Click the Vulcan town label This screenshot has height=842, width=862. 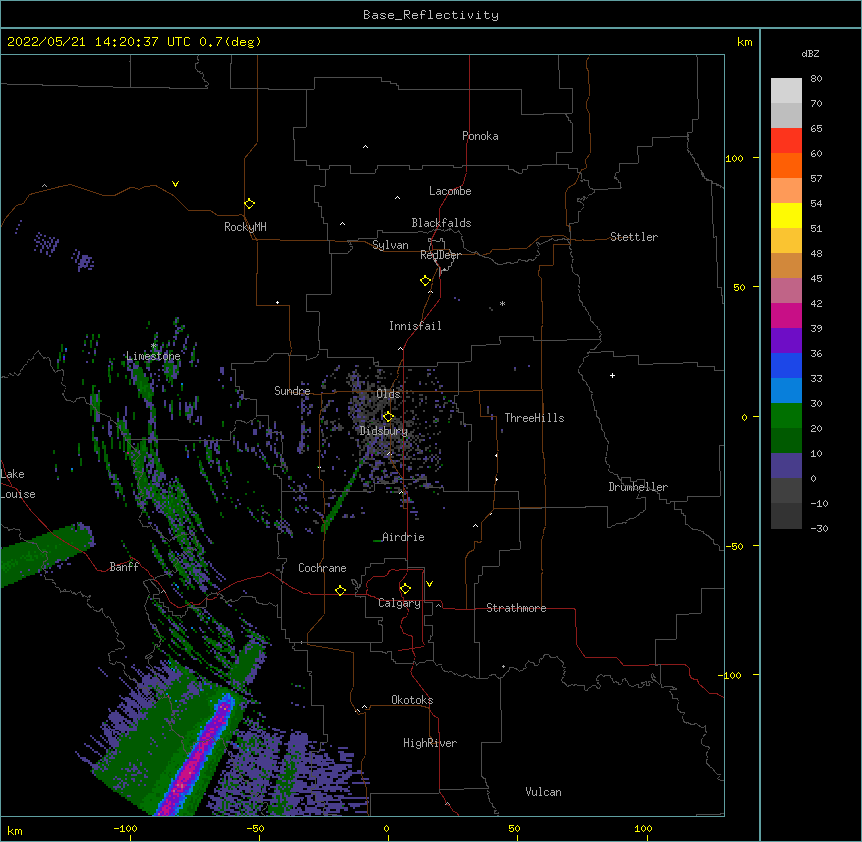click(543, 792)
